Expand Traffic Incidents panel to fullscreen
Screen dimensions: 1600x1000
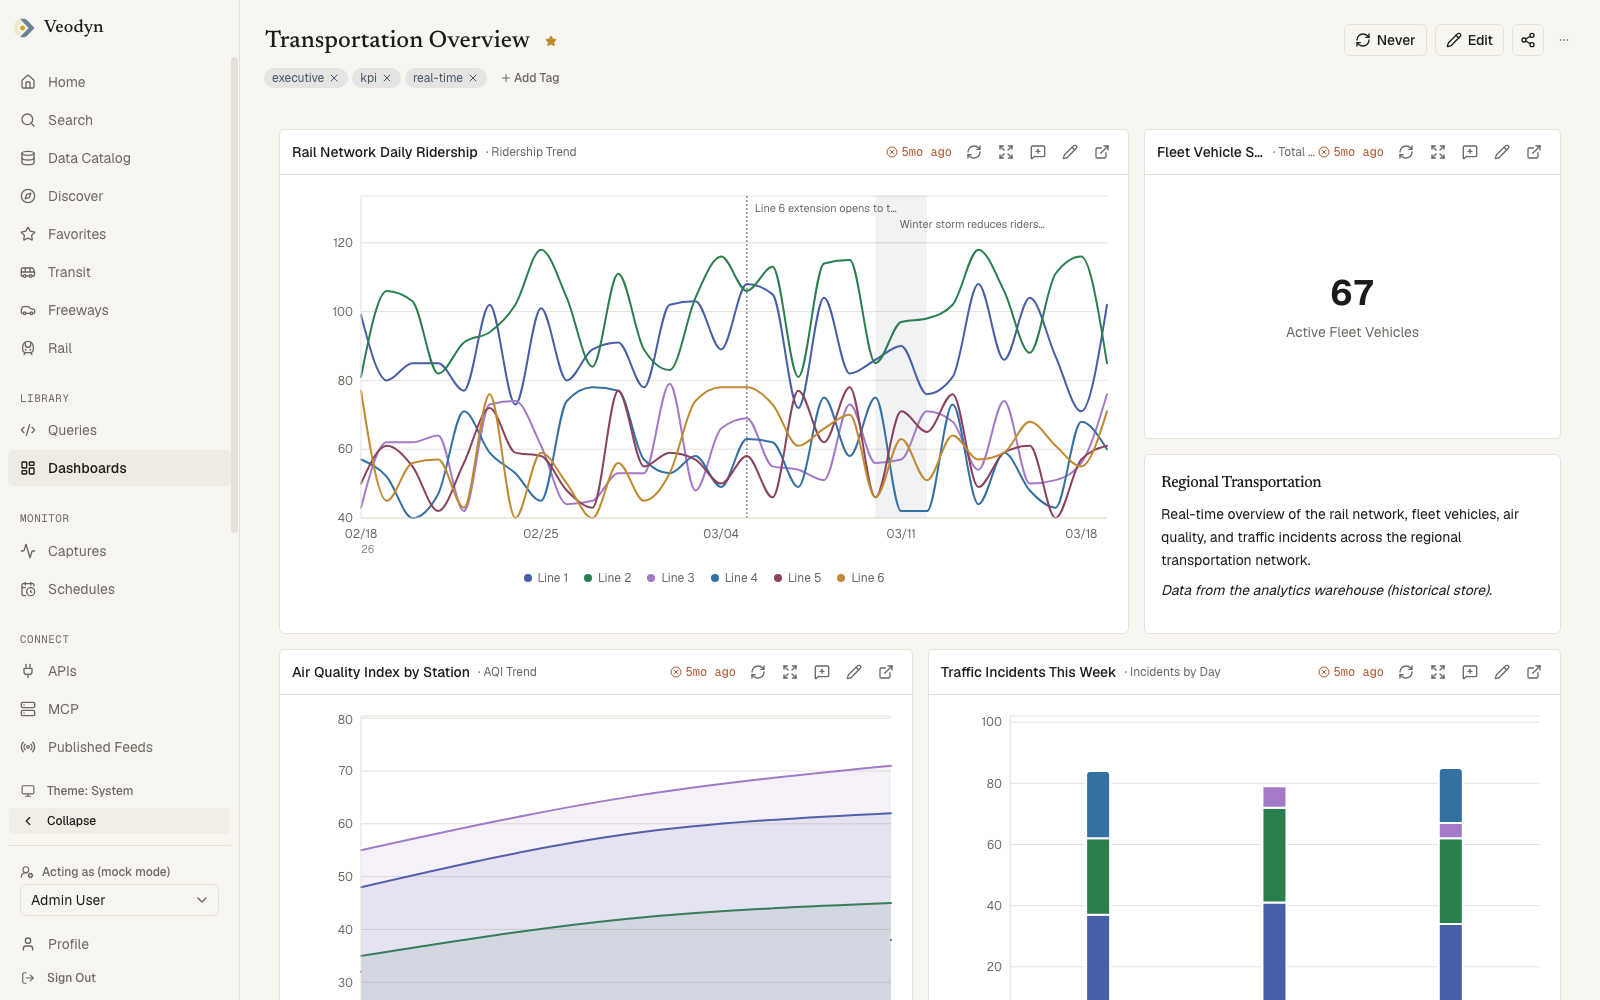tap(1438, 672)
